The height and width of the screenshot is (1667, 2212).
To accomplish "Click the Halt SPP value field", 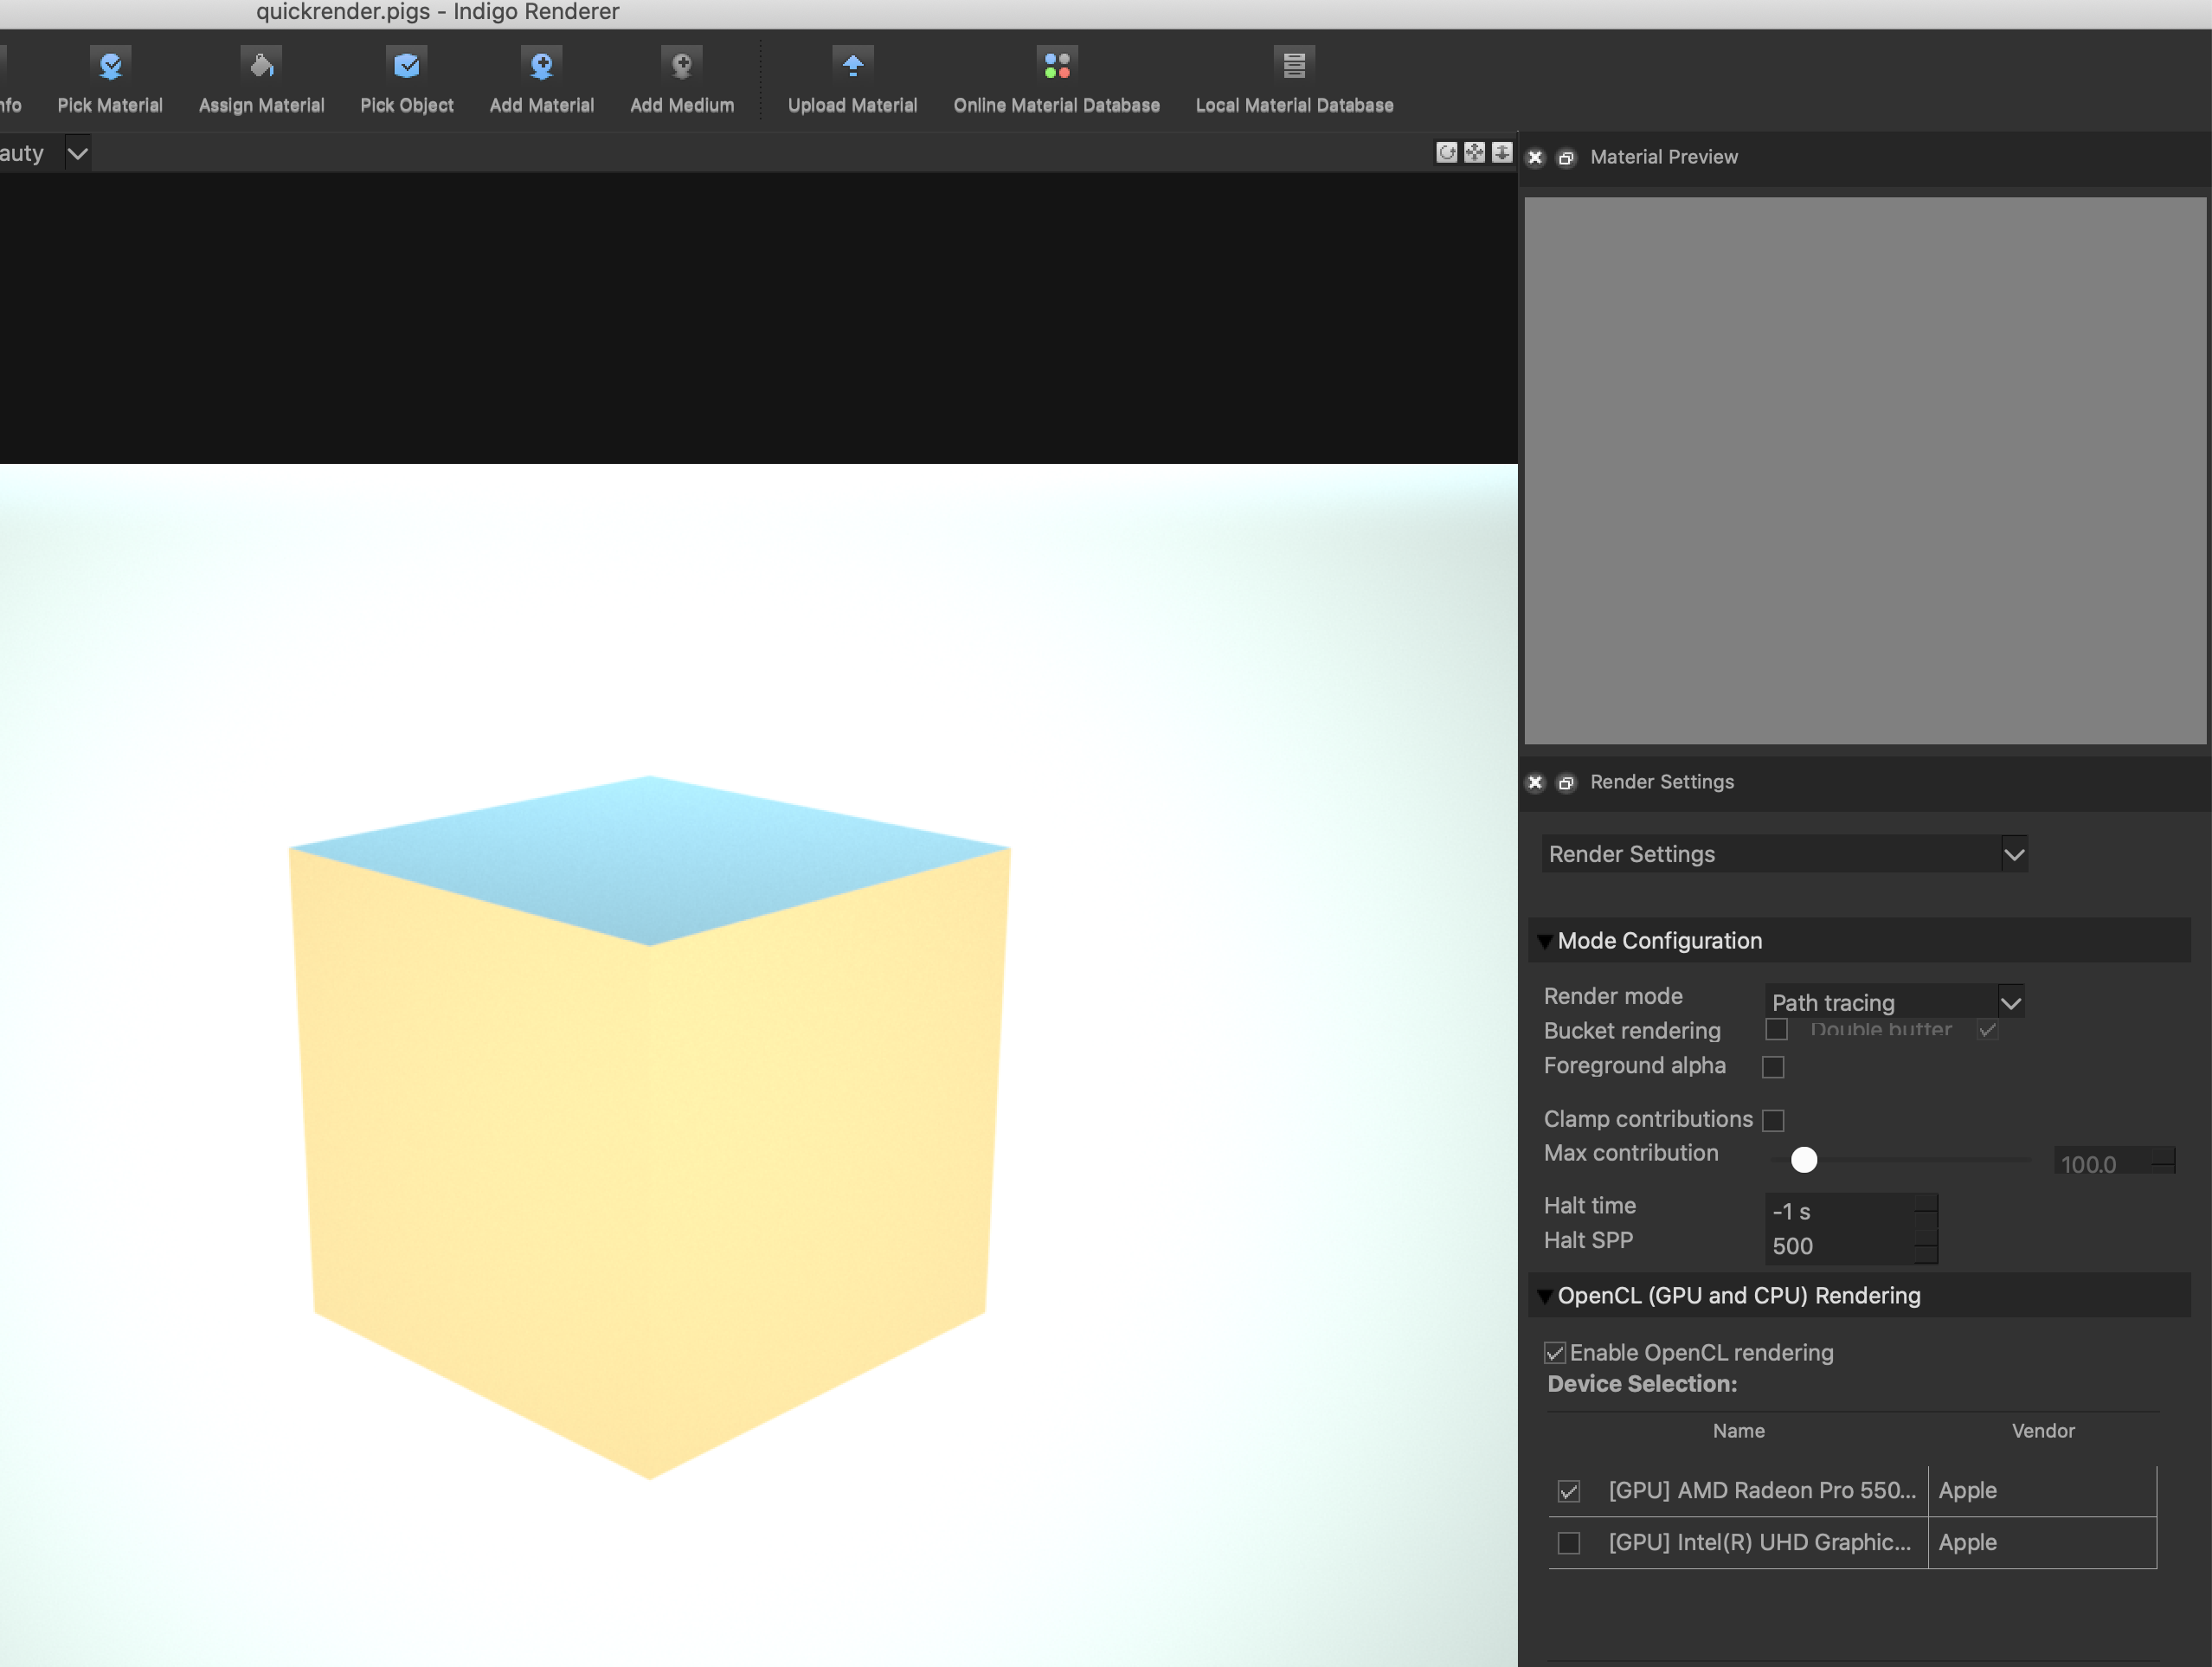I will click(1840, 1246).
